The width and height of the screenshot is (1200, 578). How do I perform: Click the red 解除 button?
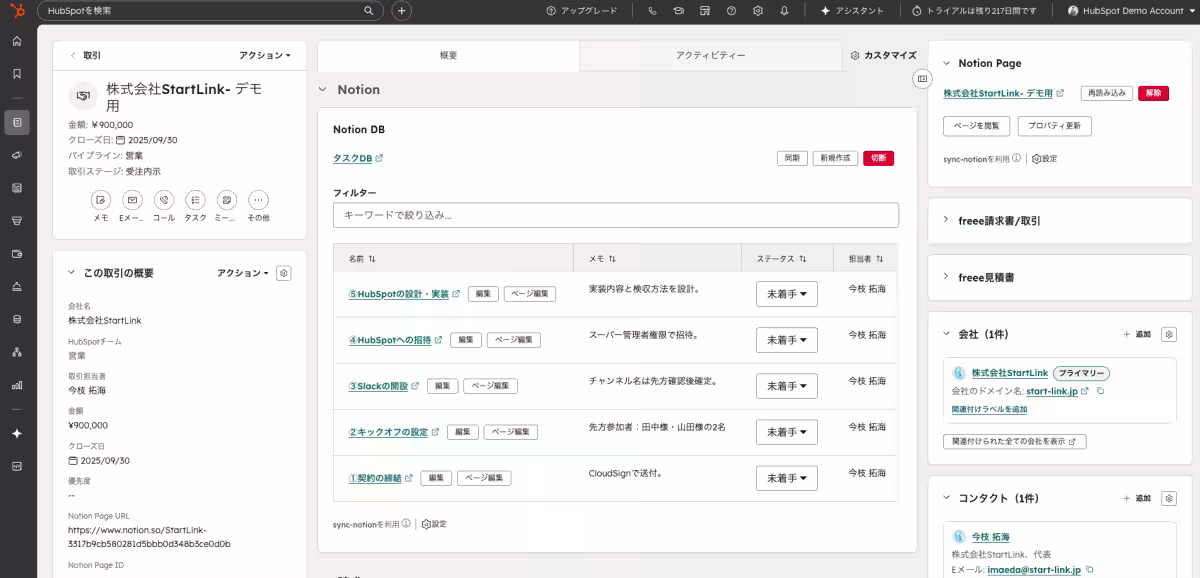click(1153, 93)
